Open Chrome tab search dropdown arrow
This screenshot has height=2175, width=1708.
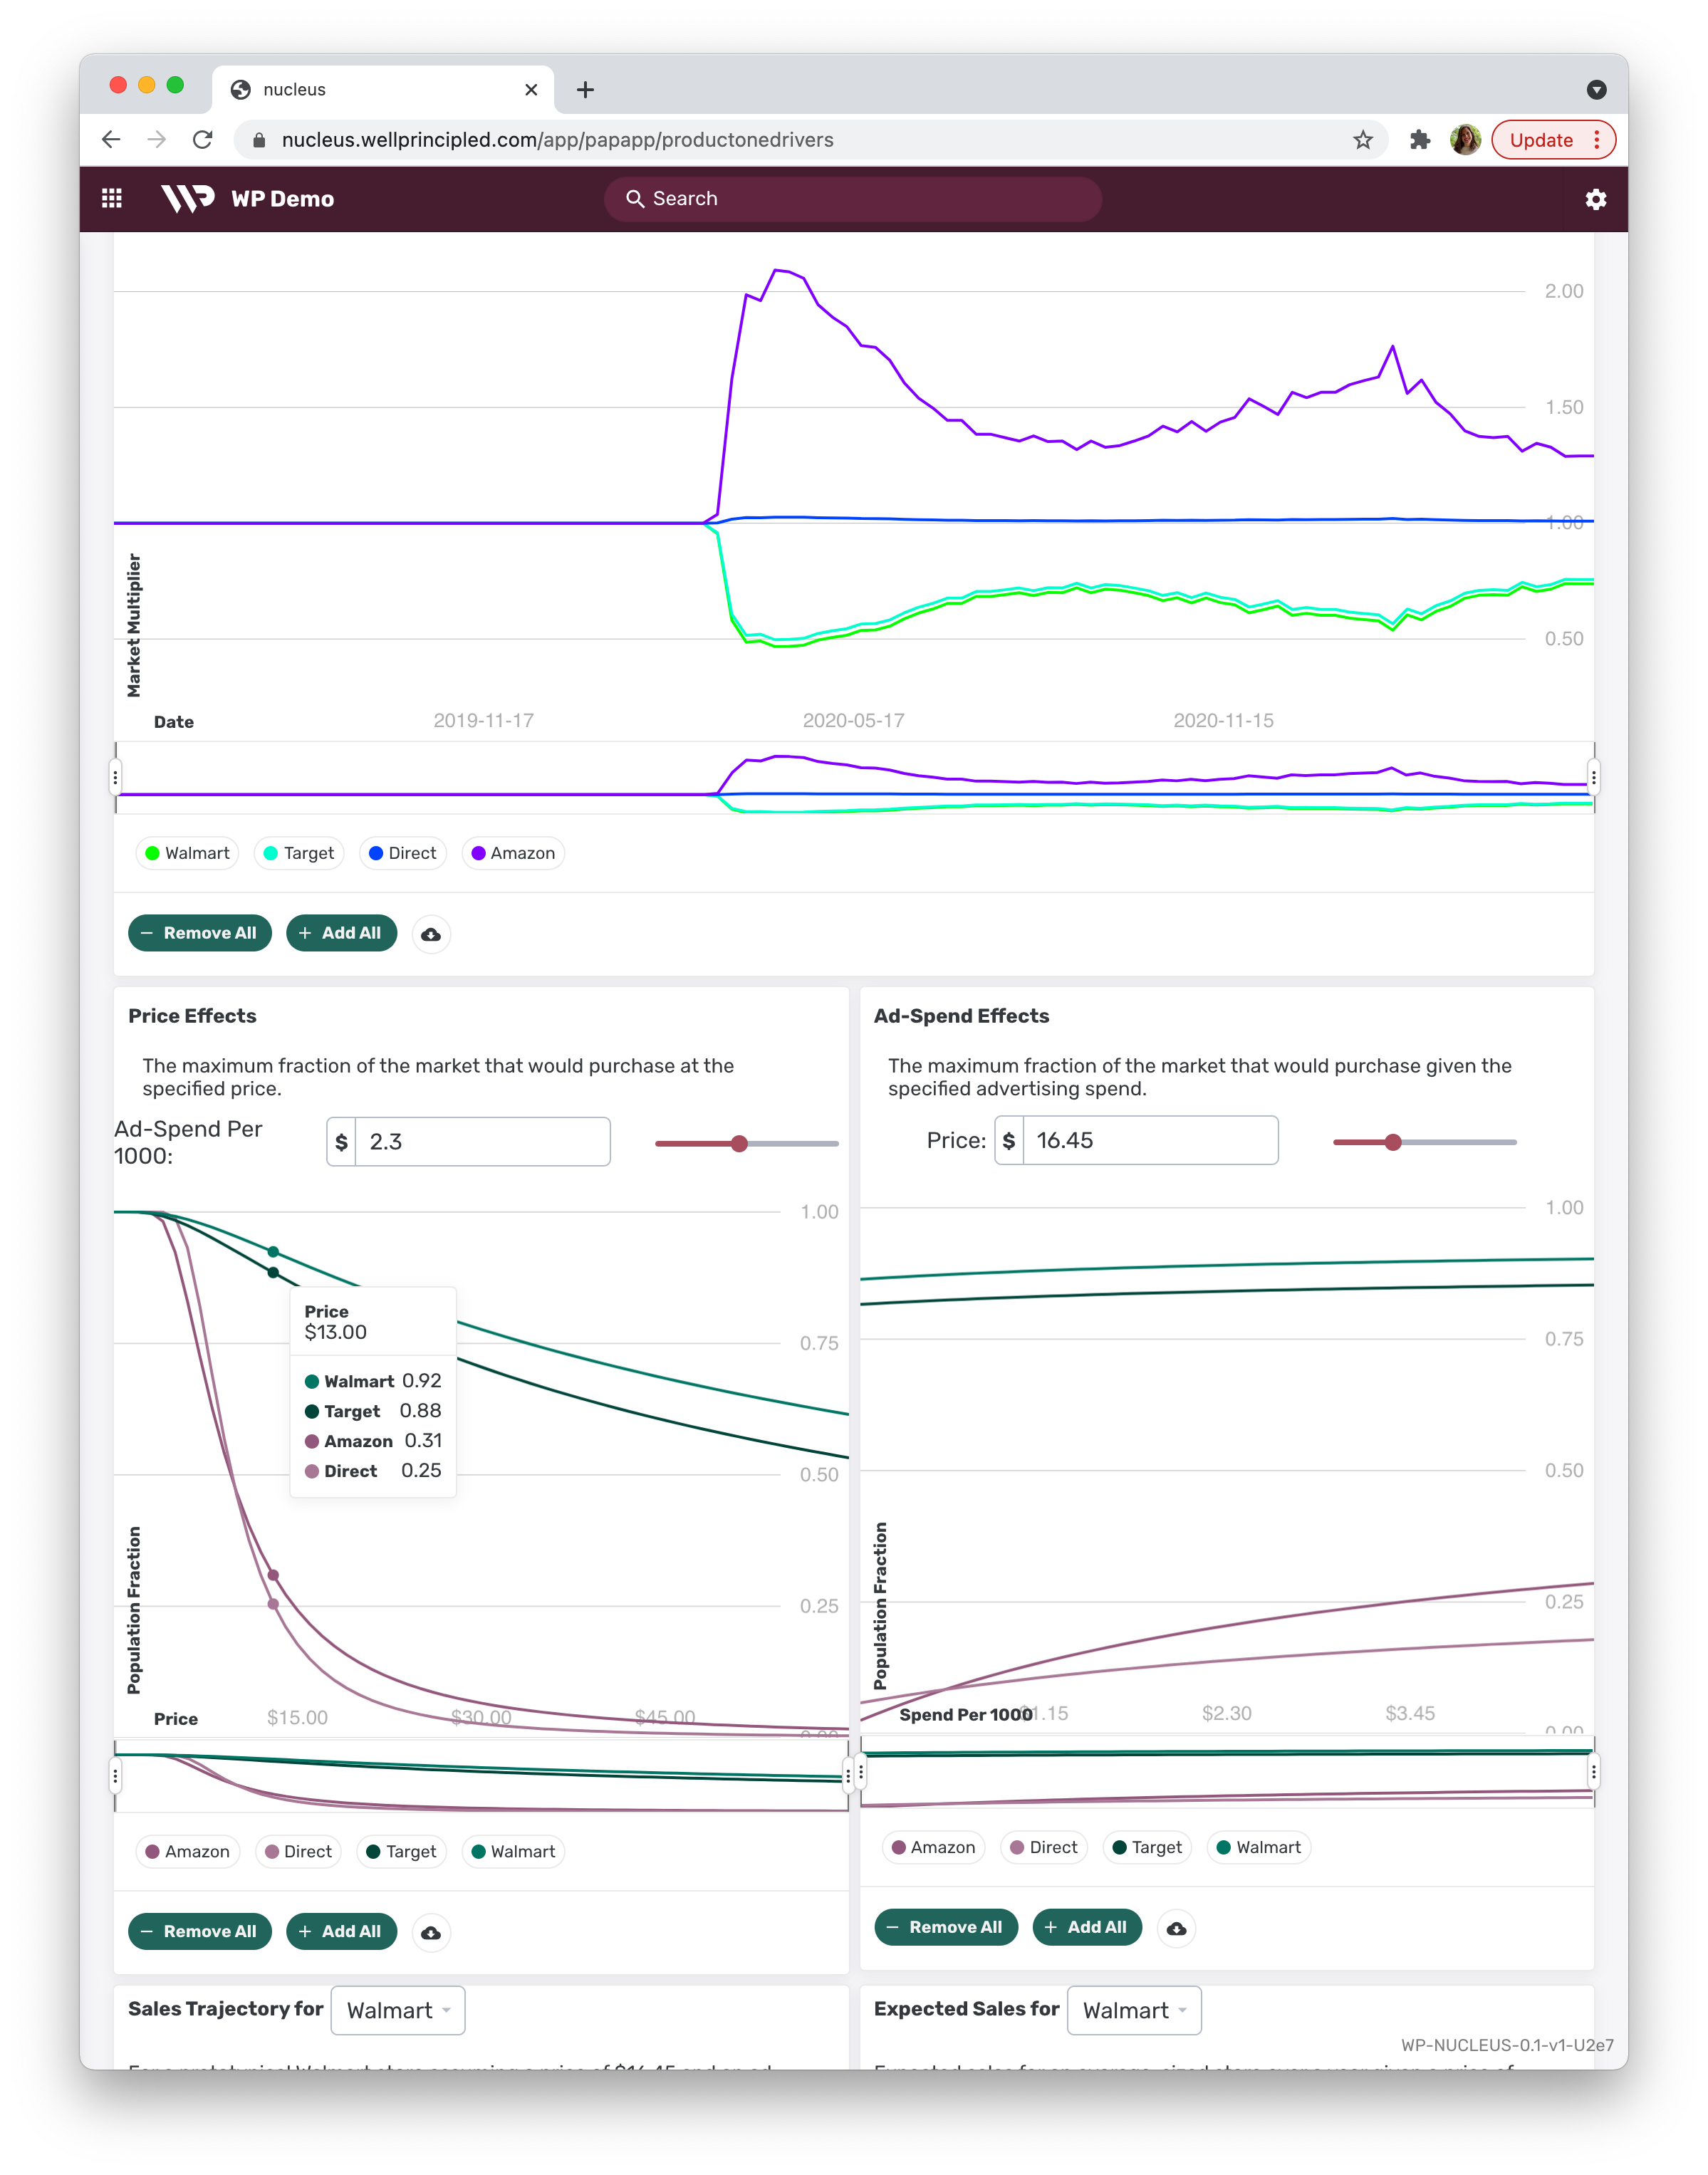(1596, 90)
